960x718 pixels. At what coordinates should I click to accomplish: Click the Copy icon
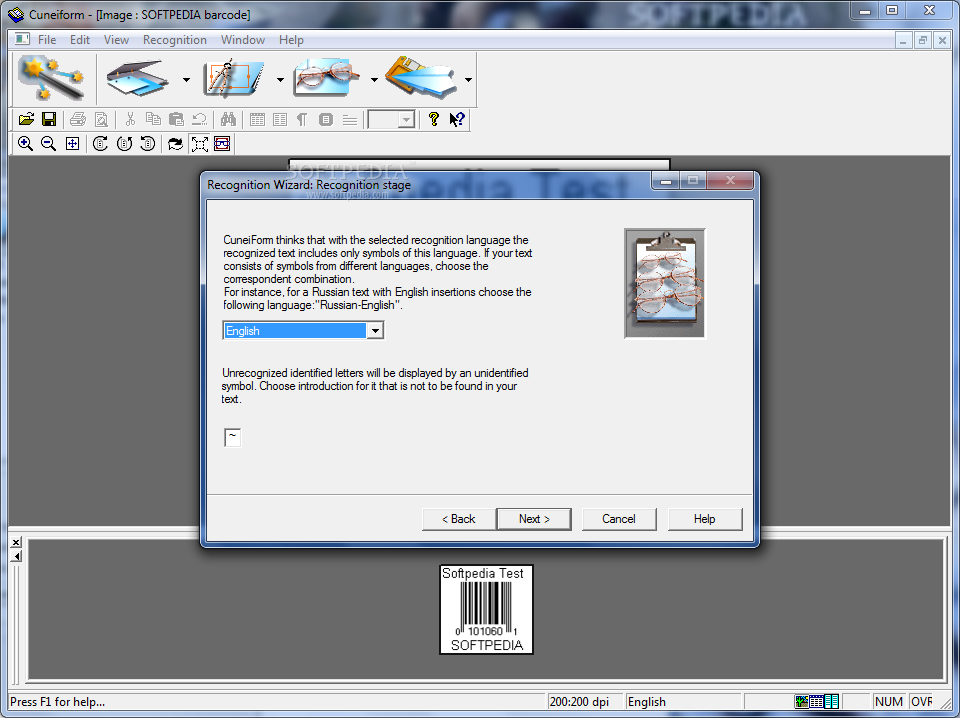tap(153, 119)
